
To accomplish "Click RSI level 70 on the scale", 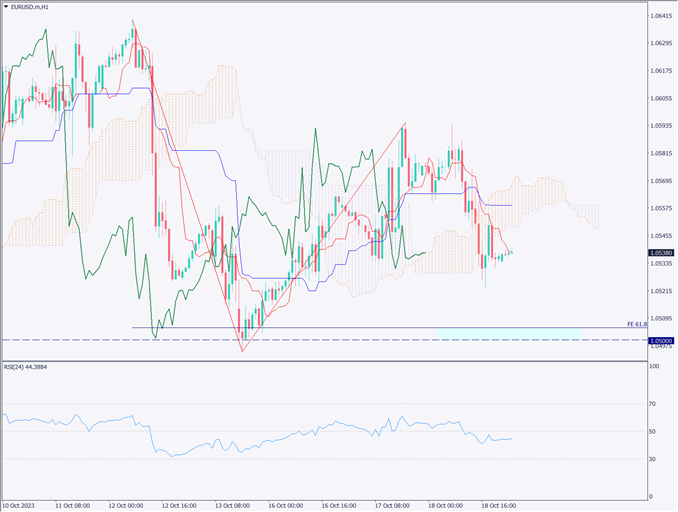I will click(x=653, y=404).
